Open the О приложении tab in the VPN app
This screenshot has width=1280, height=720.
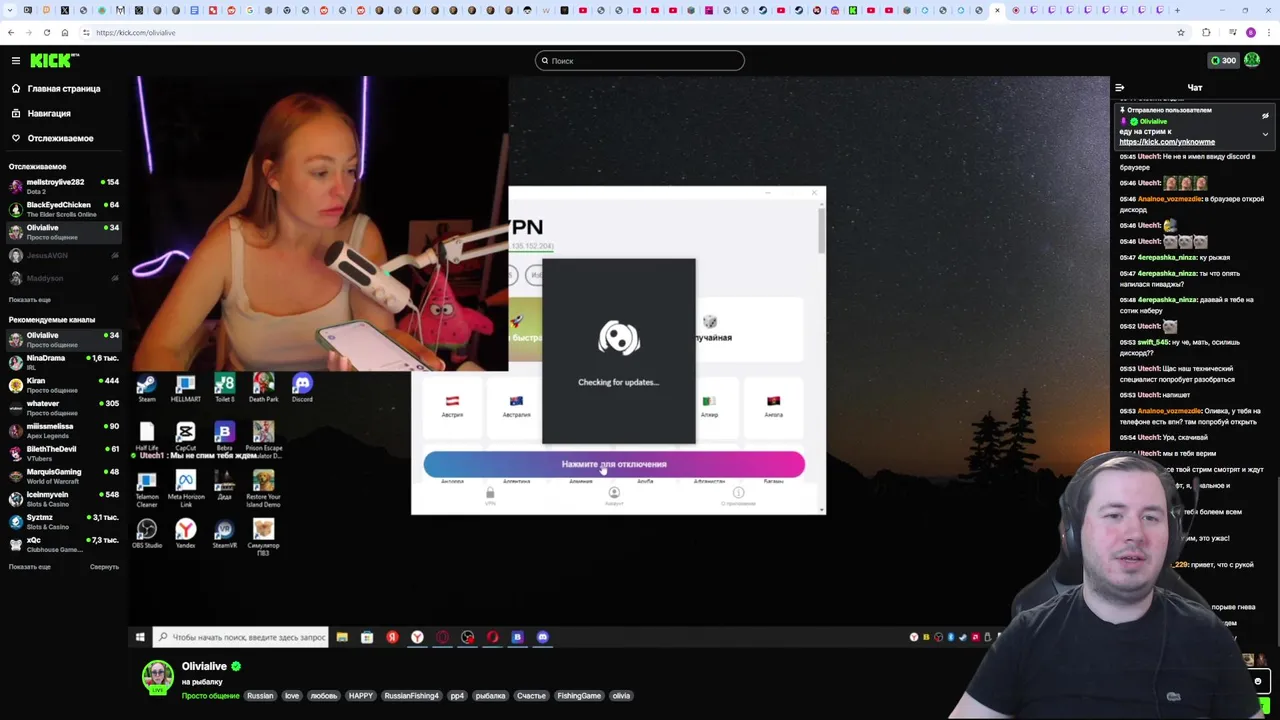click(x=738, y=496)
